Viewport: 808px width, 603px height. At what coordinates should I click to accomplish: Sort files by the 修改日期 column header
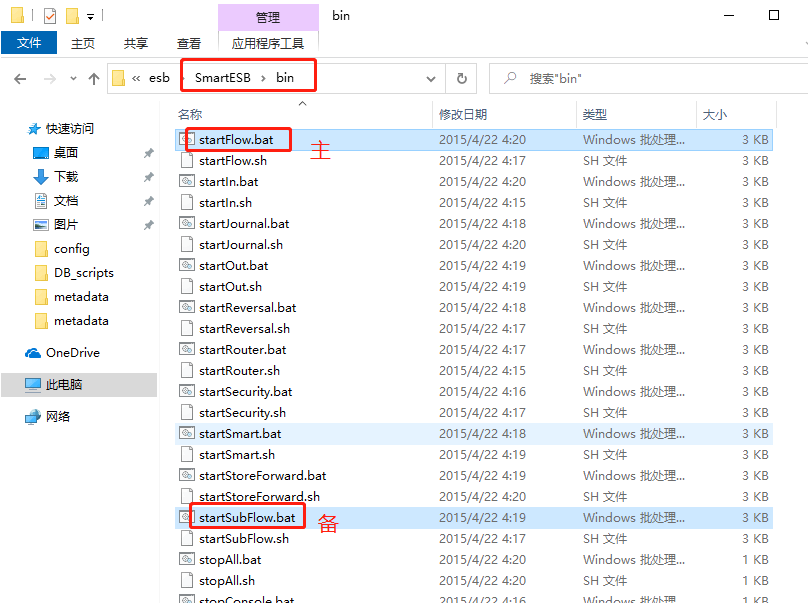463,115
